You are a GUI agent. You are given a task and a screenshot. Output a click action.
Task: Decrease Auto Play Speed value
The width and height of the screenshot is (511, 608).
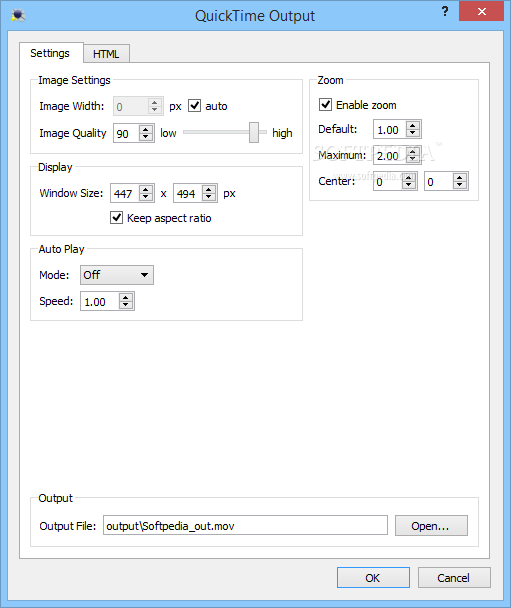point(126,305)
